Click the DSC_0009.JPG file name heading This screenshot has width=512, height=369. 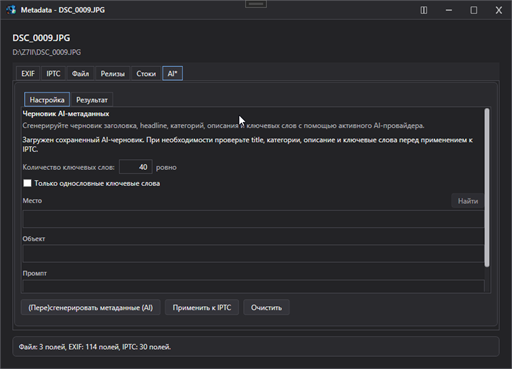[x=41, y=38]
